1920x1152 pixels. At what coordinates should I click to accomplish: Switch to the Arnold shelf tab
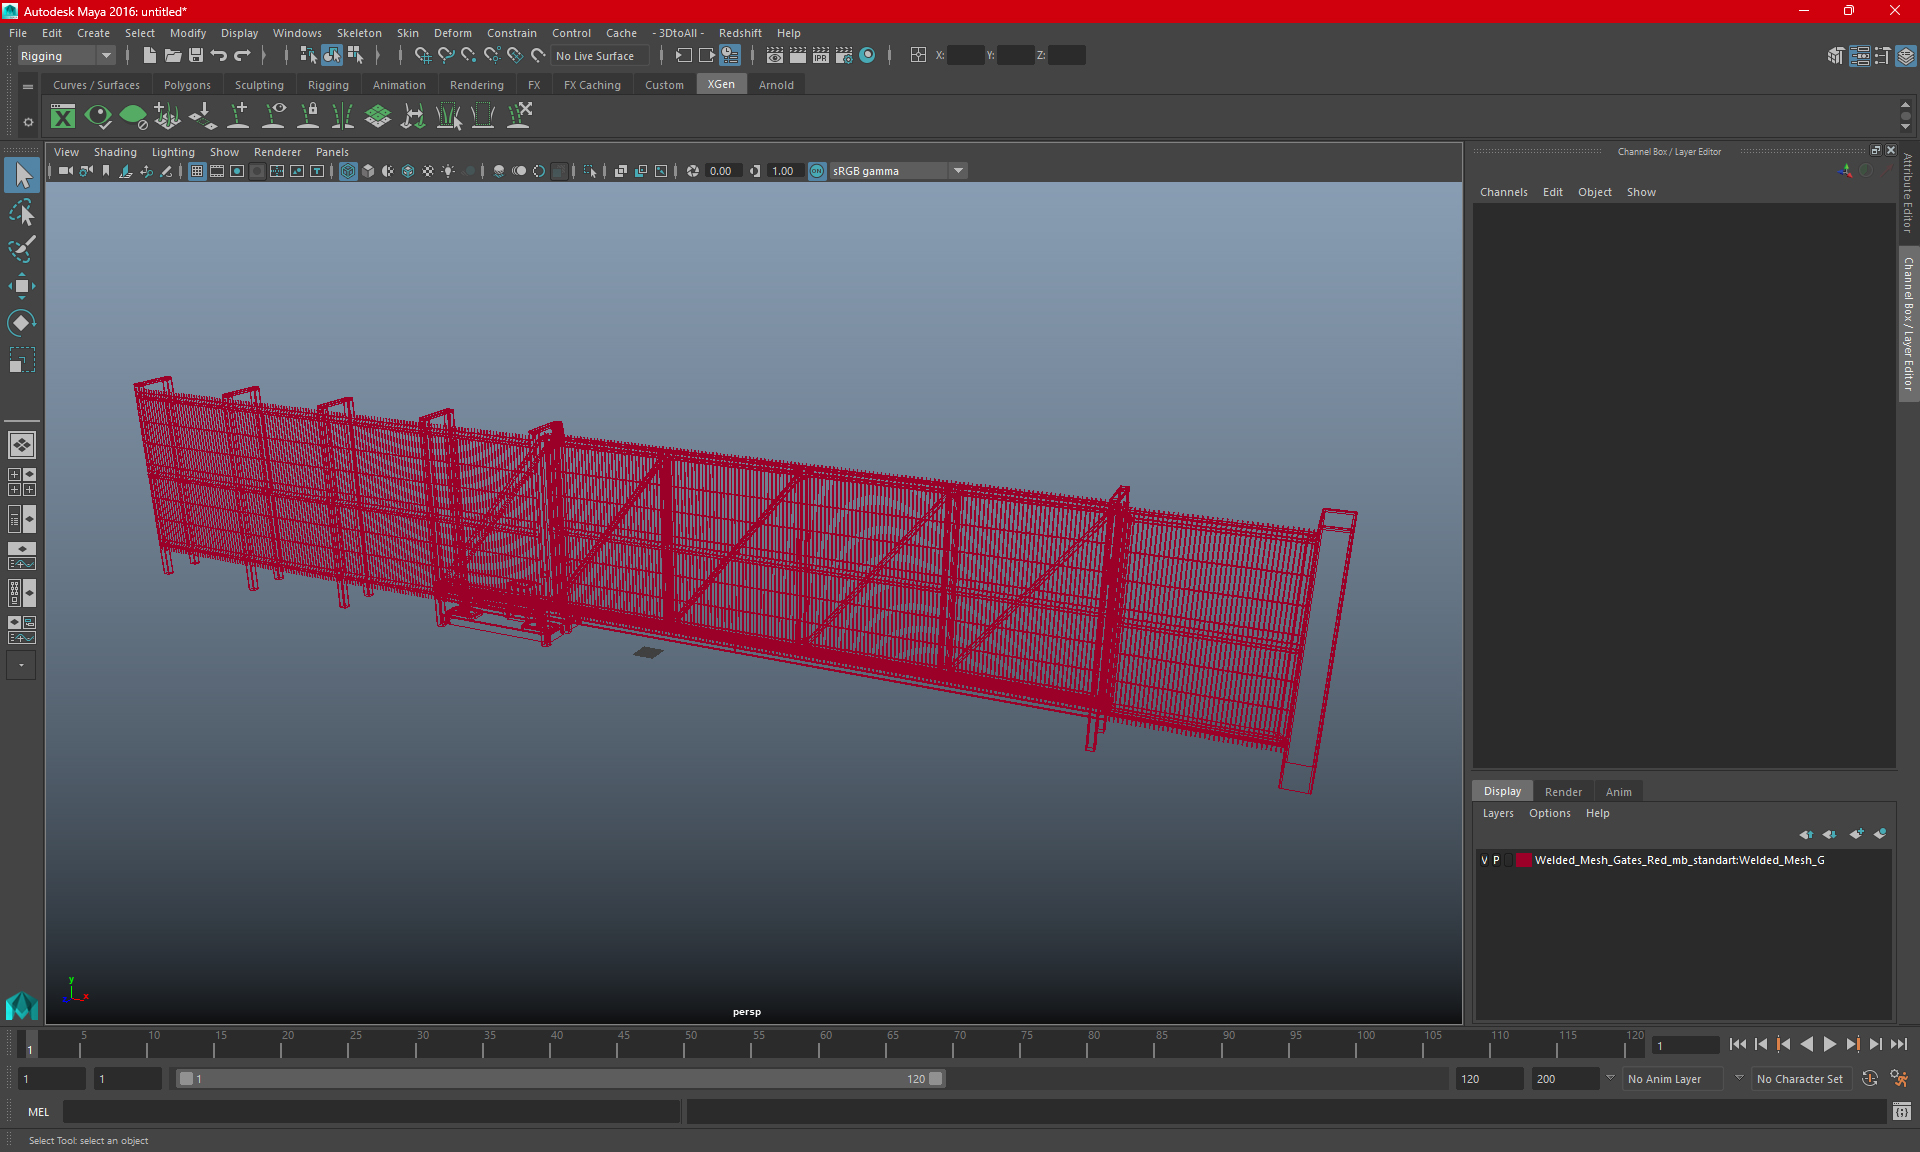776,85
